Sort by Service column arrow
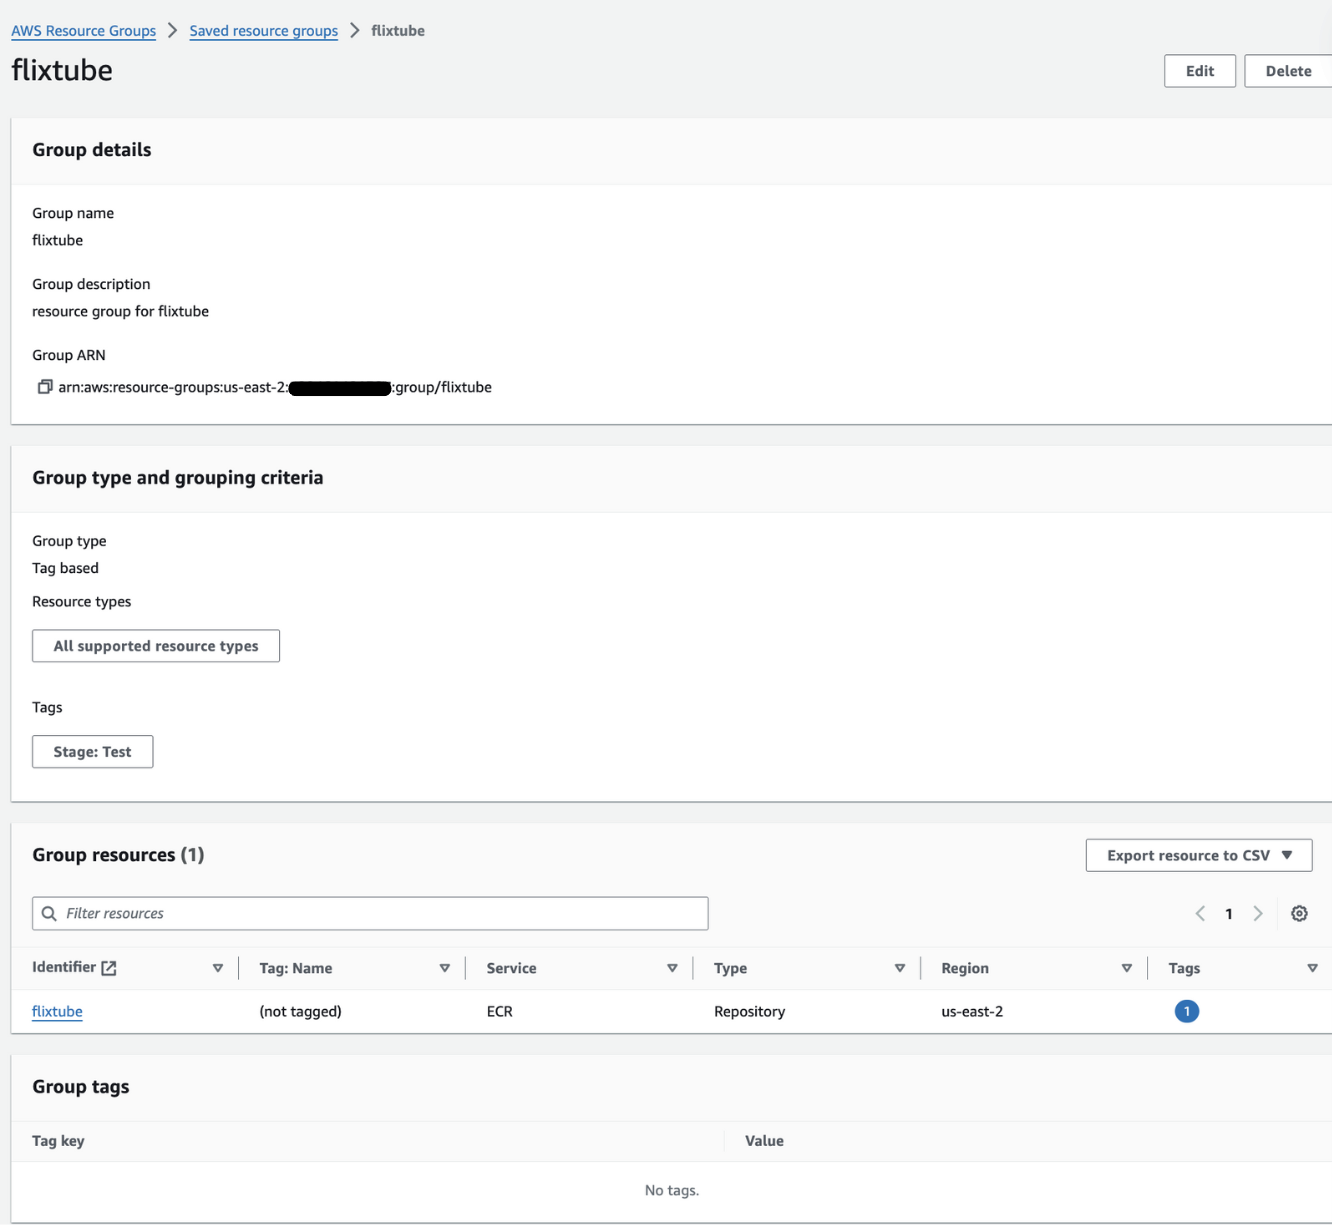This screenshot has width=1332, height=1226. pyautogui.click(x=672, y=968)
